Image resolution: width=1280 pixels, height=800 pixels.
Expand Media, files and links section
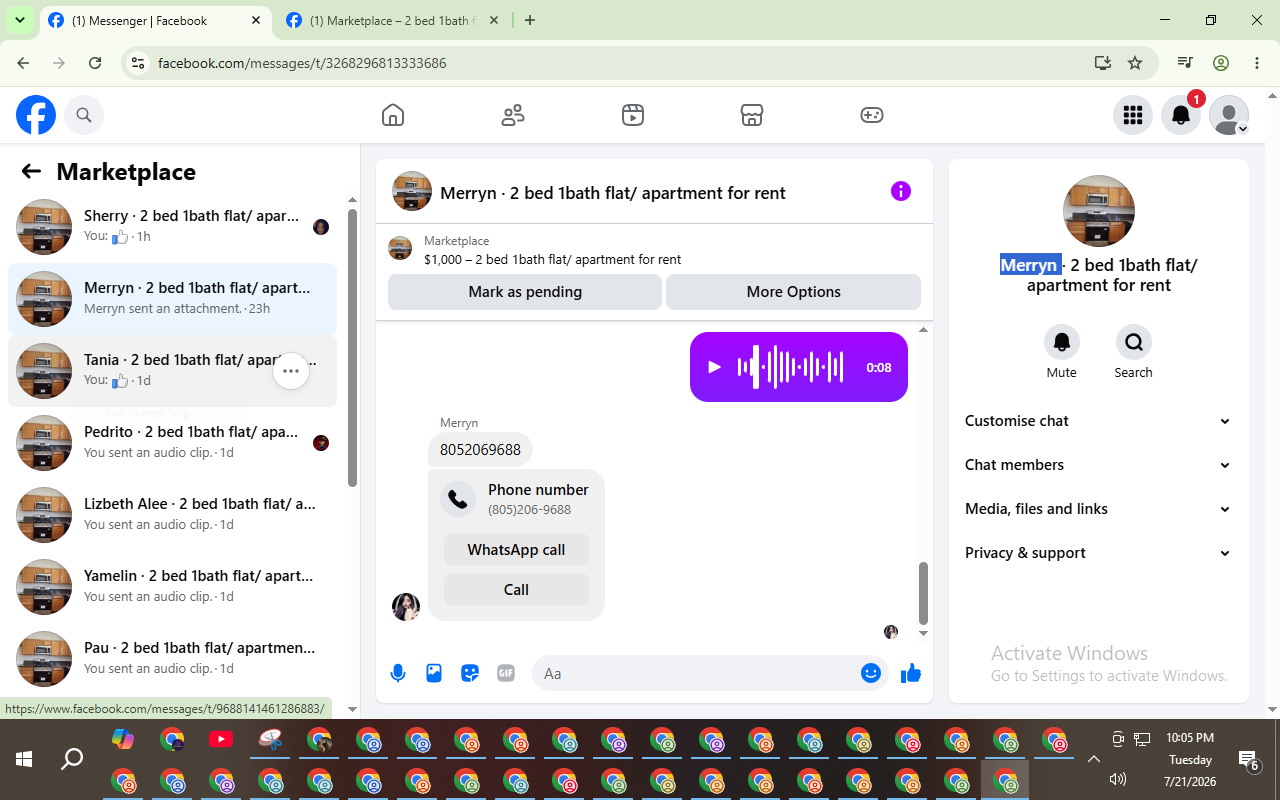coord(1098,509)
